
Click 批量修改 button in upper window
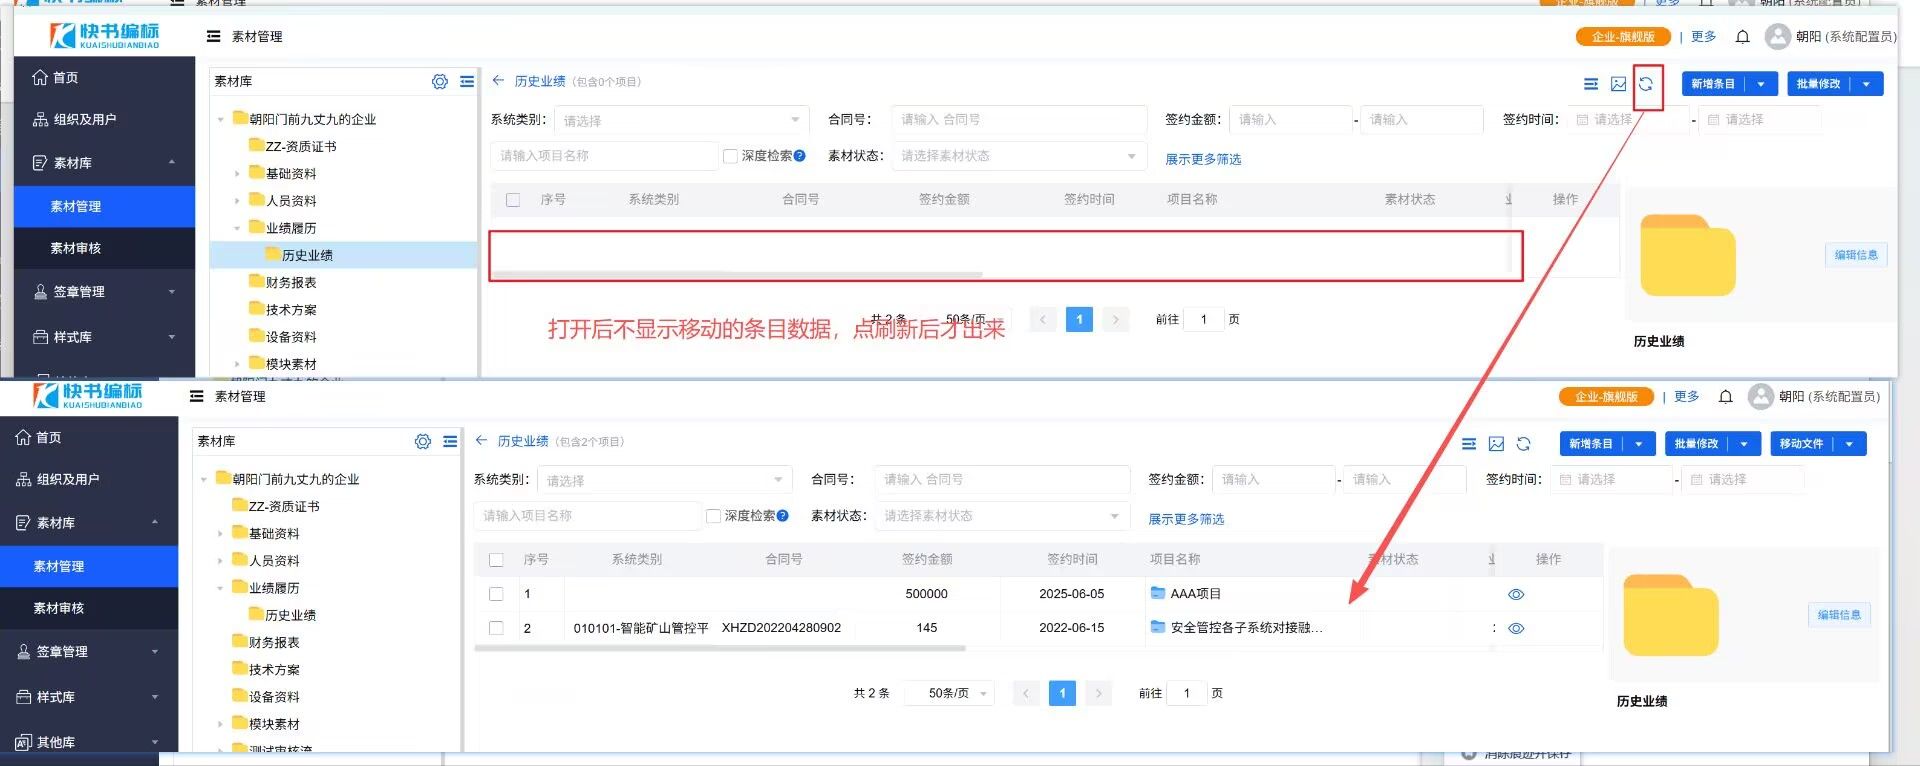click(x=1818, y=84)
